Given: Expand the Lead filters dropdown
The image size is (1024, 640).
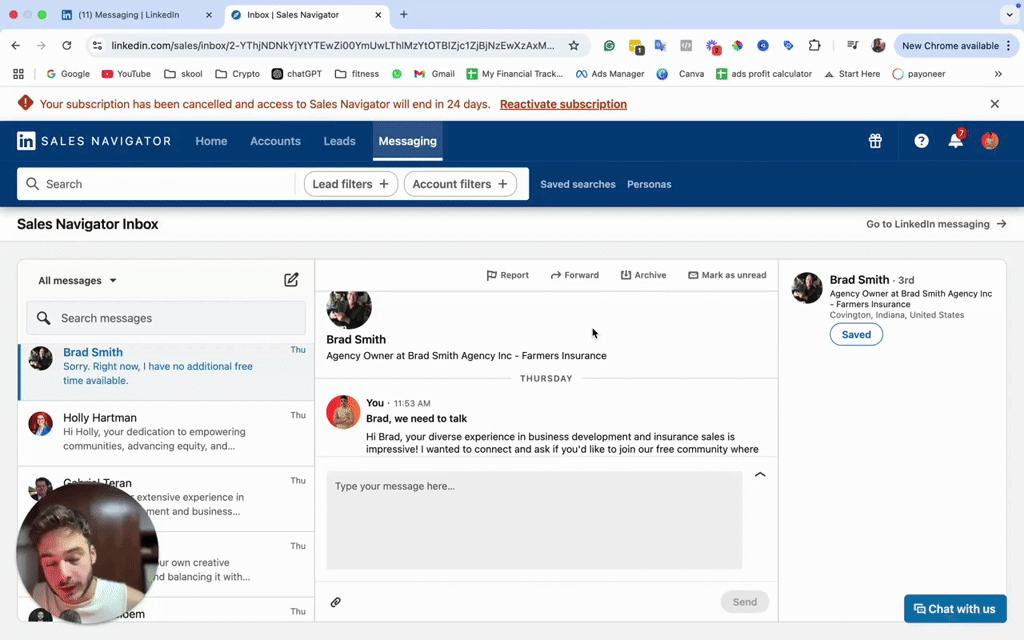Looking at the screenshot, I should point(350,183).
